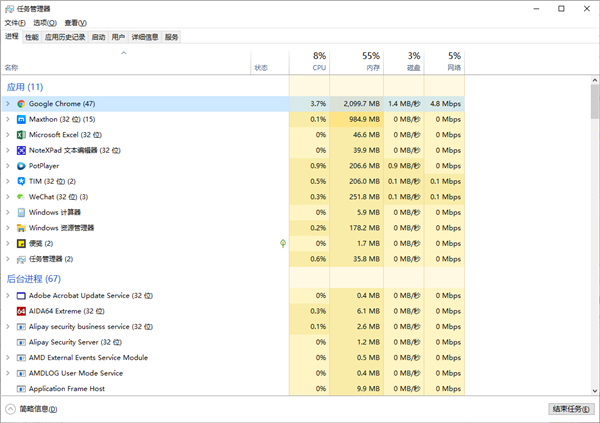Expand the WeChat process group

pyautogui.click(x=8, y=197)
